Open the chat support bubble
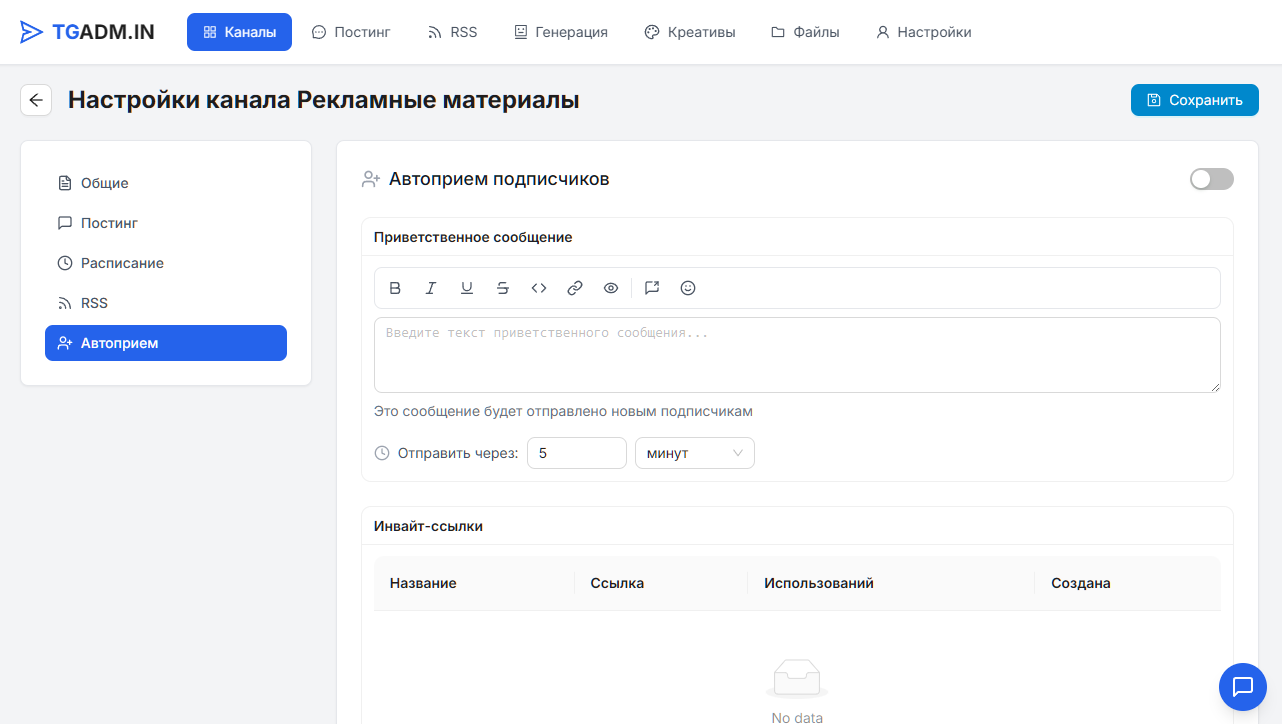The image size is (1282, 724). 1243,687
